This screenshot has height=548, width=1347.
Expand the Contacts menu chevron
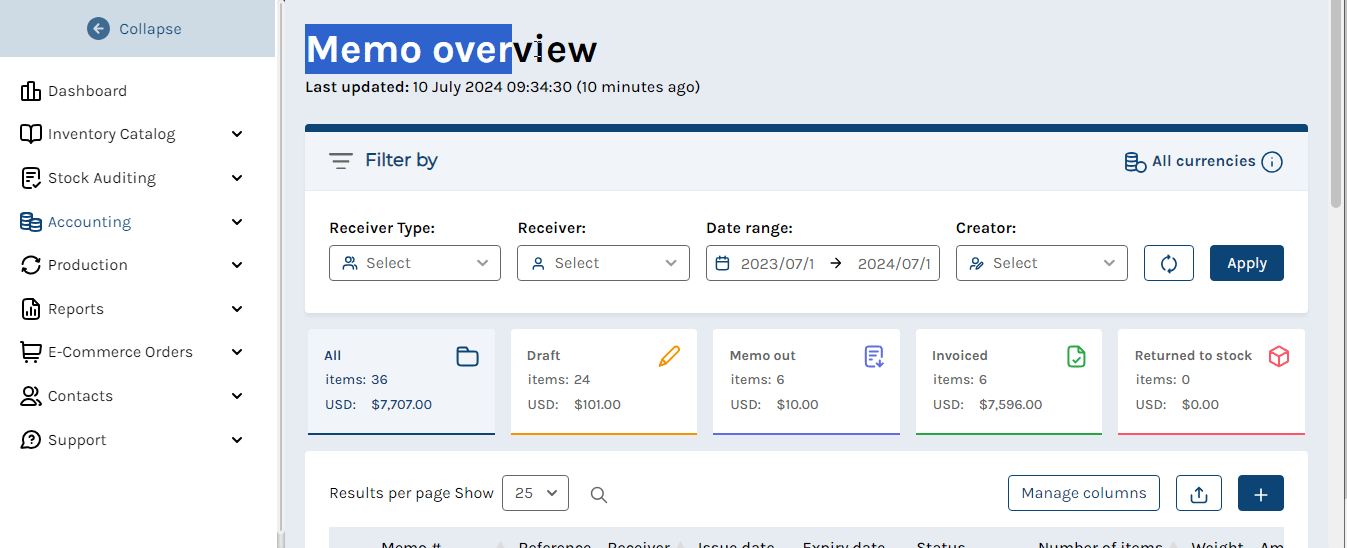[237, 396]
